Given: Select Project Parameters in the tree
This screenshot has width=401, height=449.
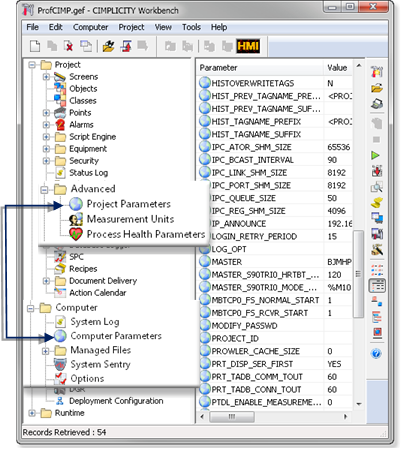Looking at the screenshot, I should [128, 204].
